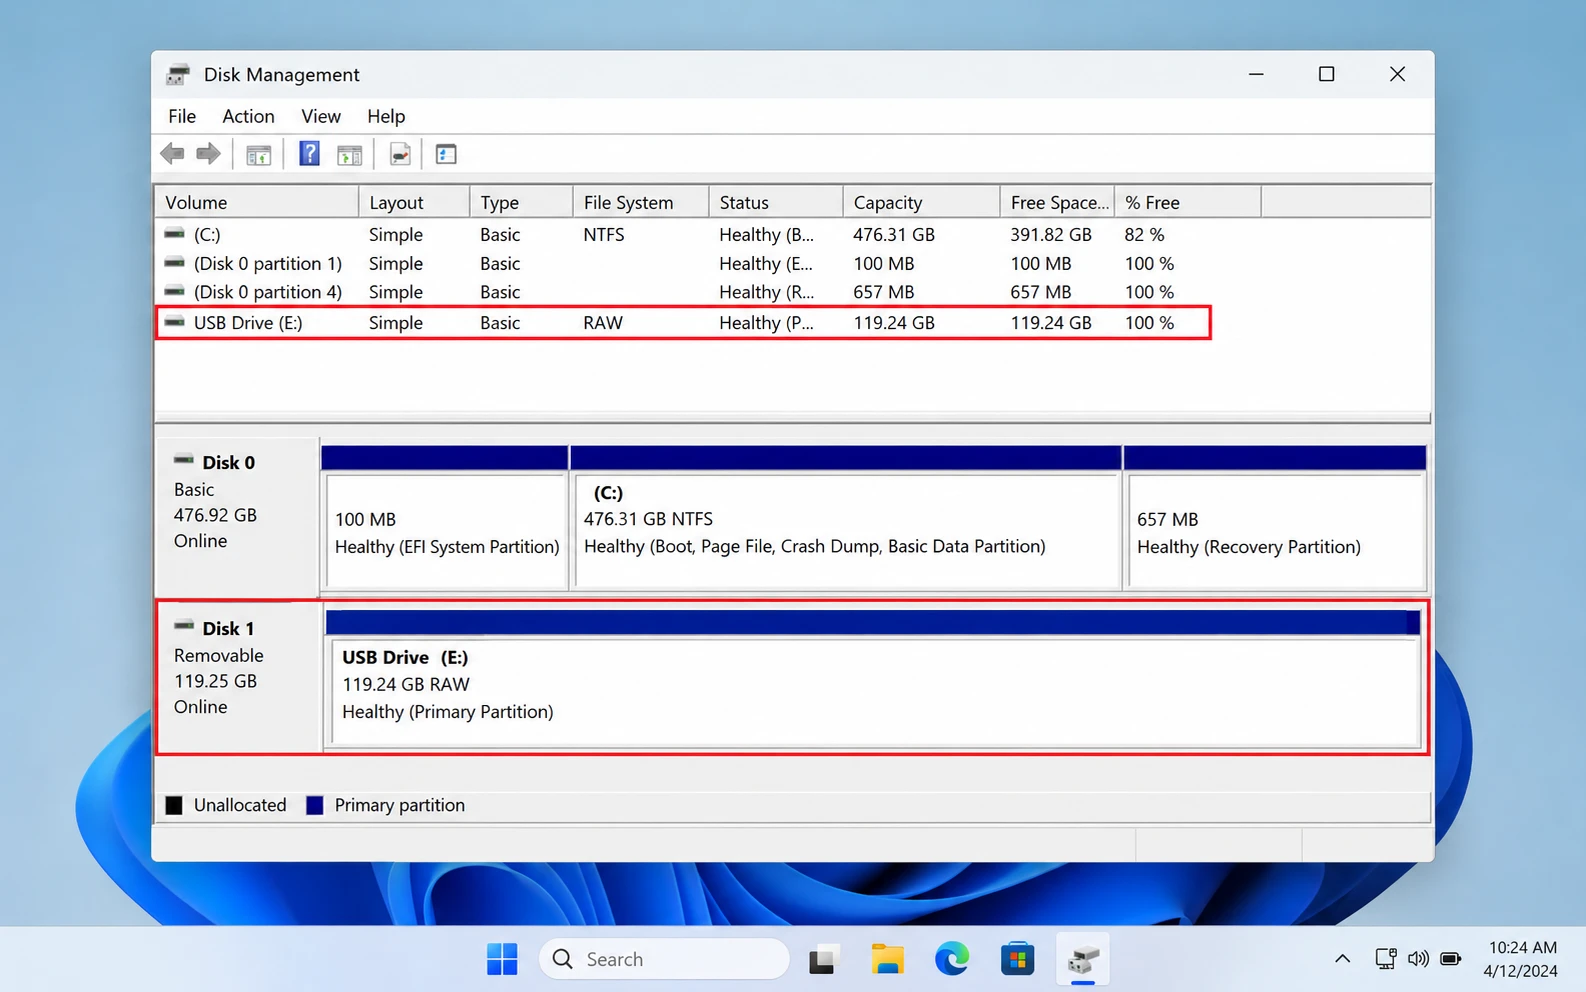Screen dimensions: 1586x992
Task: Click the last toolbar icon with blue list
Action: (x=446, y=154)
